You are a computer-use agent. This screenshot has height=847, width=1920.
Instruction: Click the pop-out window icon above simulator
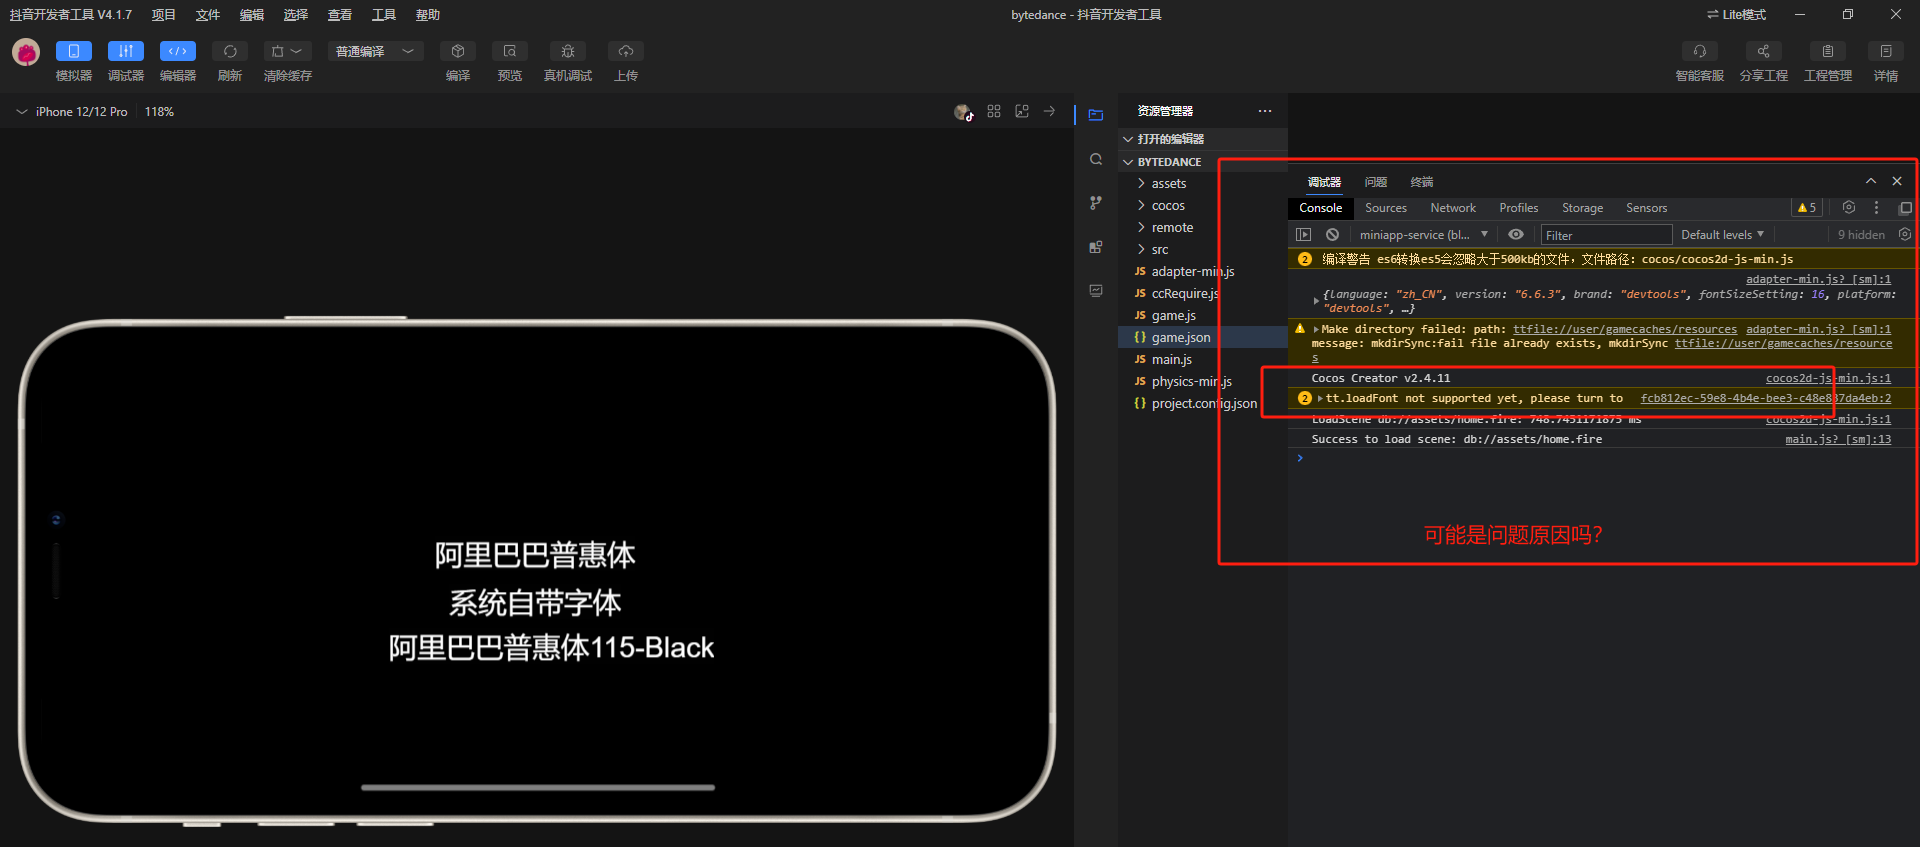(x=1022, y=111)
